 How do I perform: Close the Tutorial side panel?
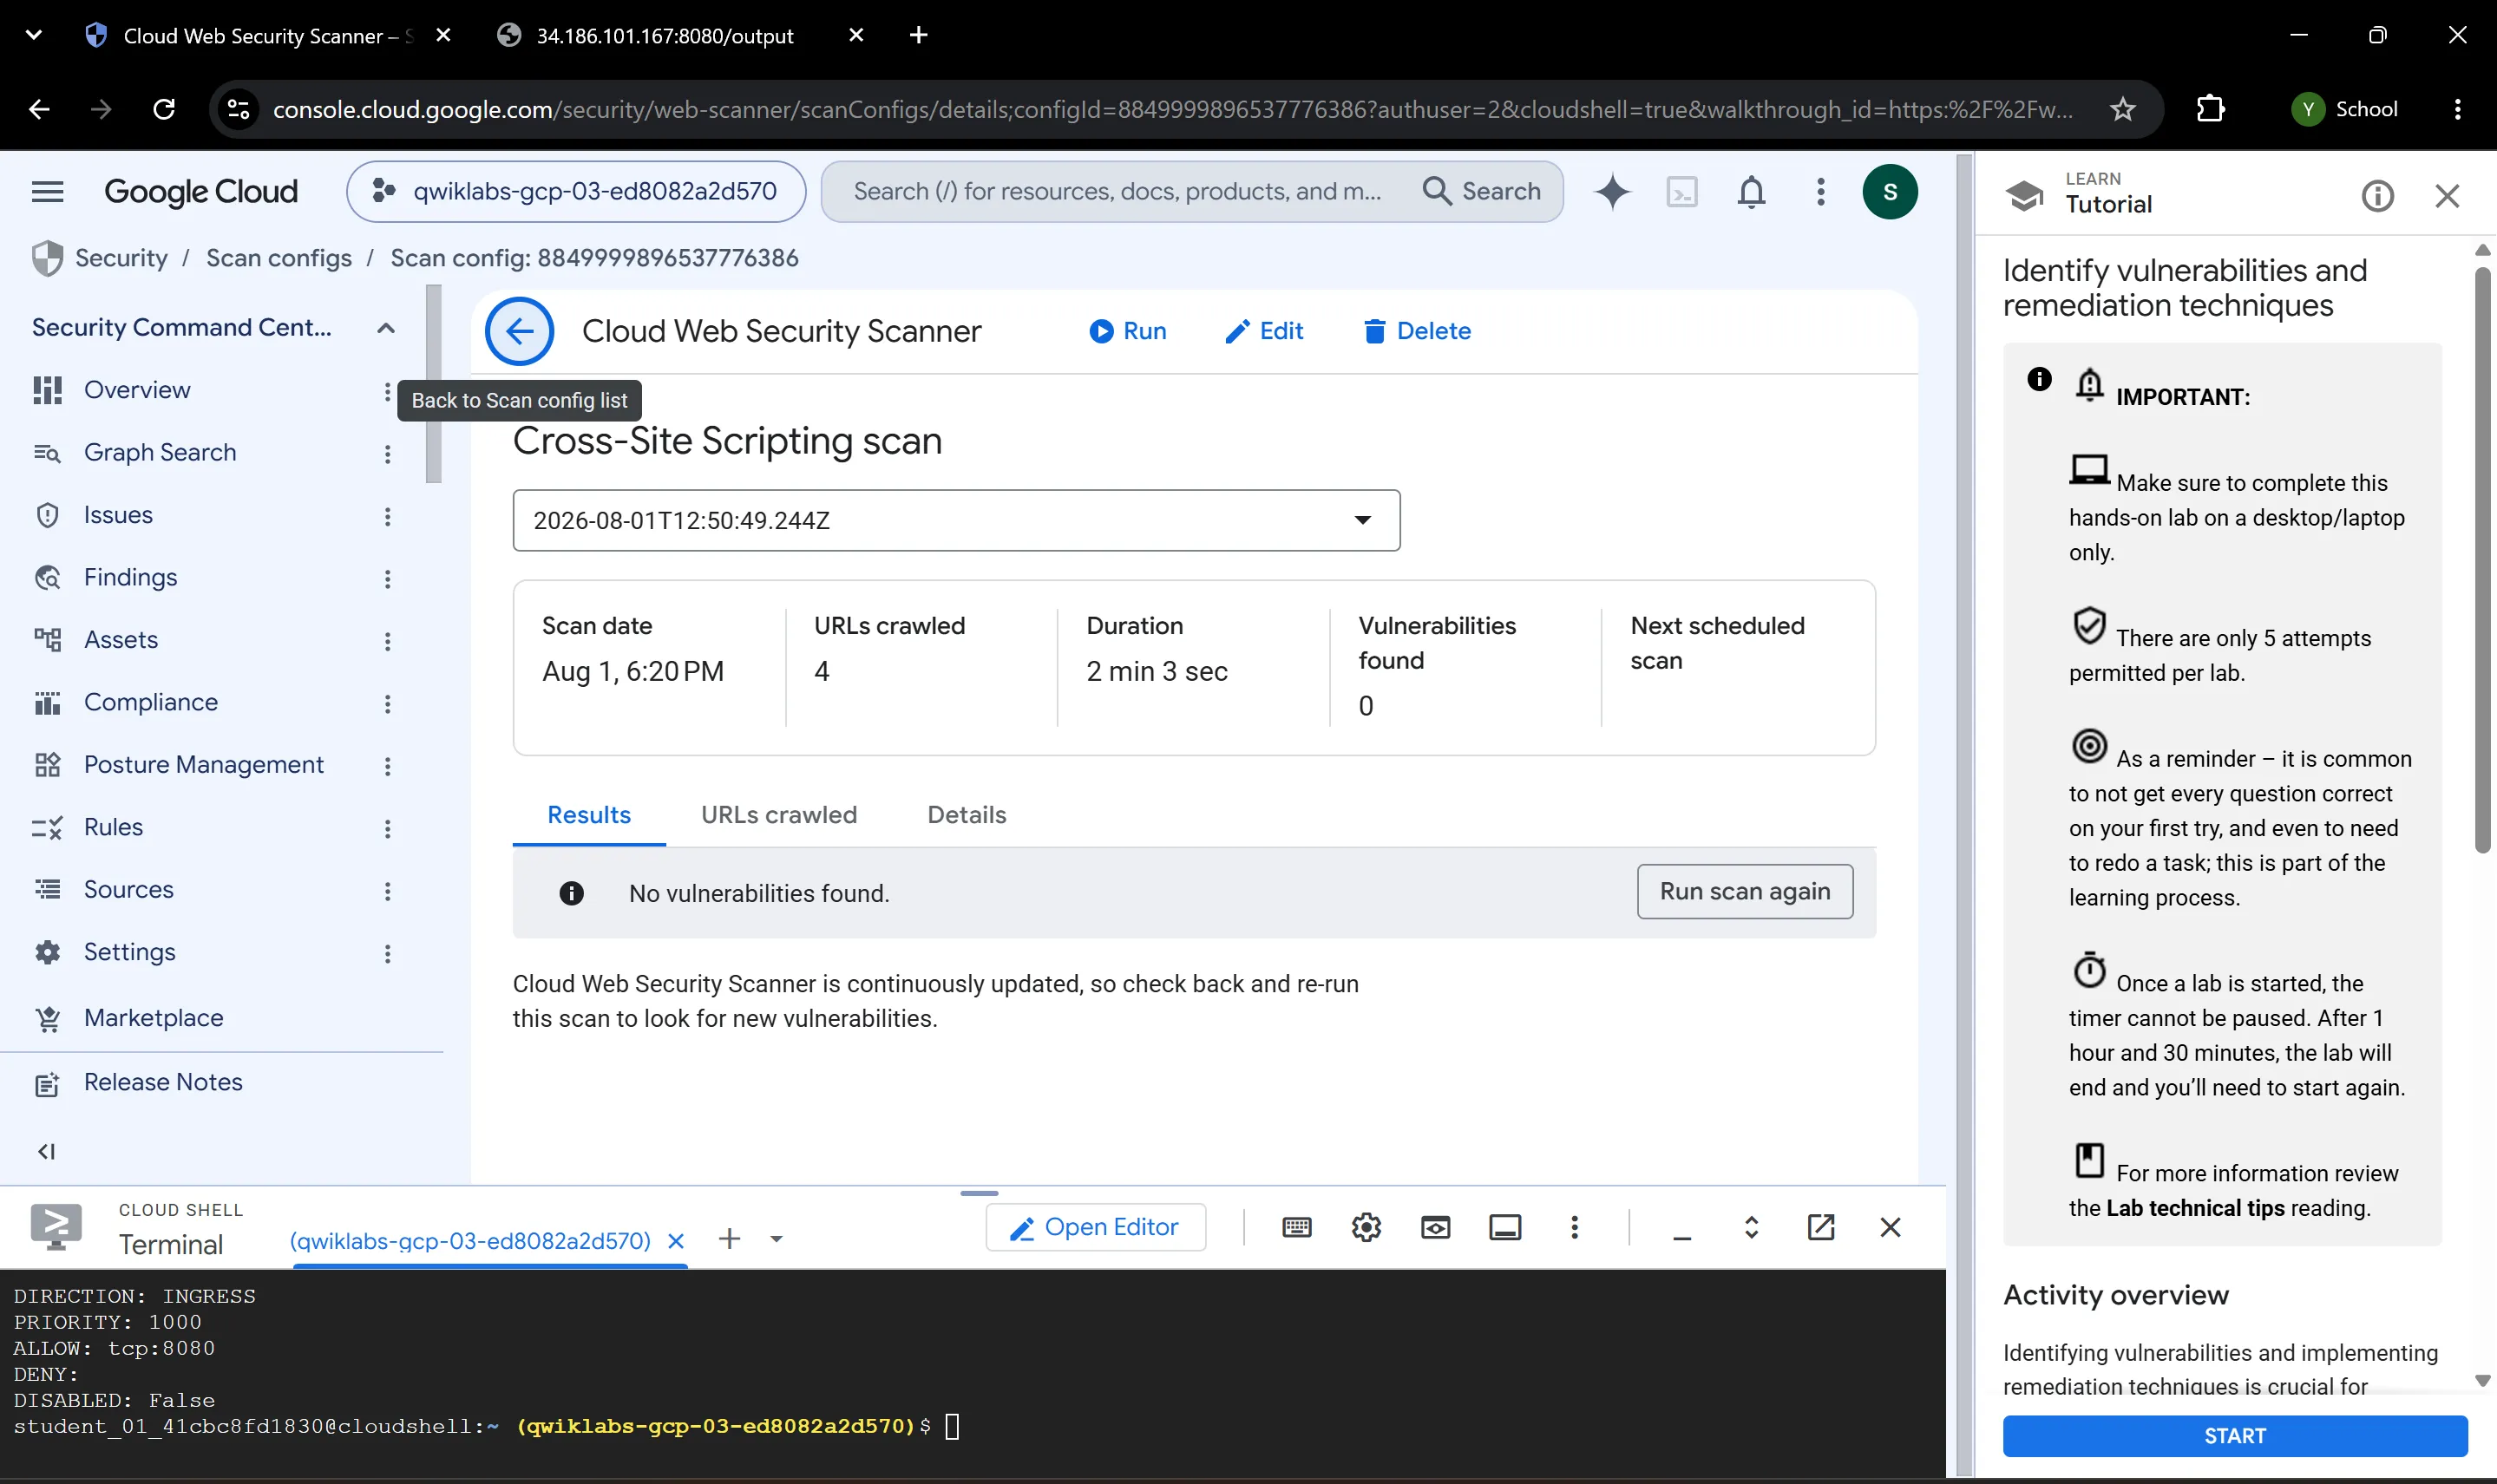(x=2446, y=196)
